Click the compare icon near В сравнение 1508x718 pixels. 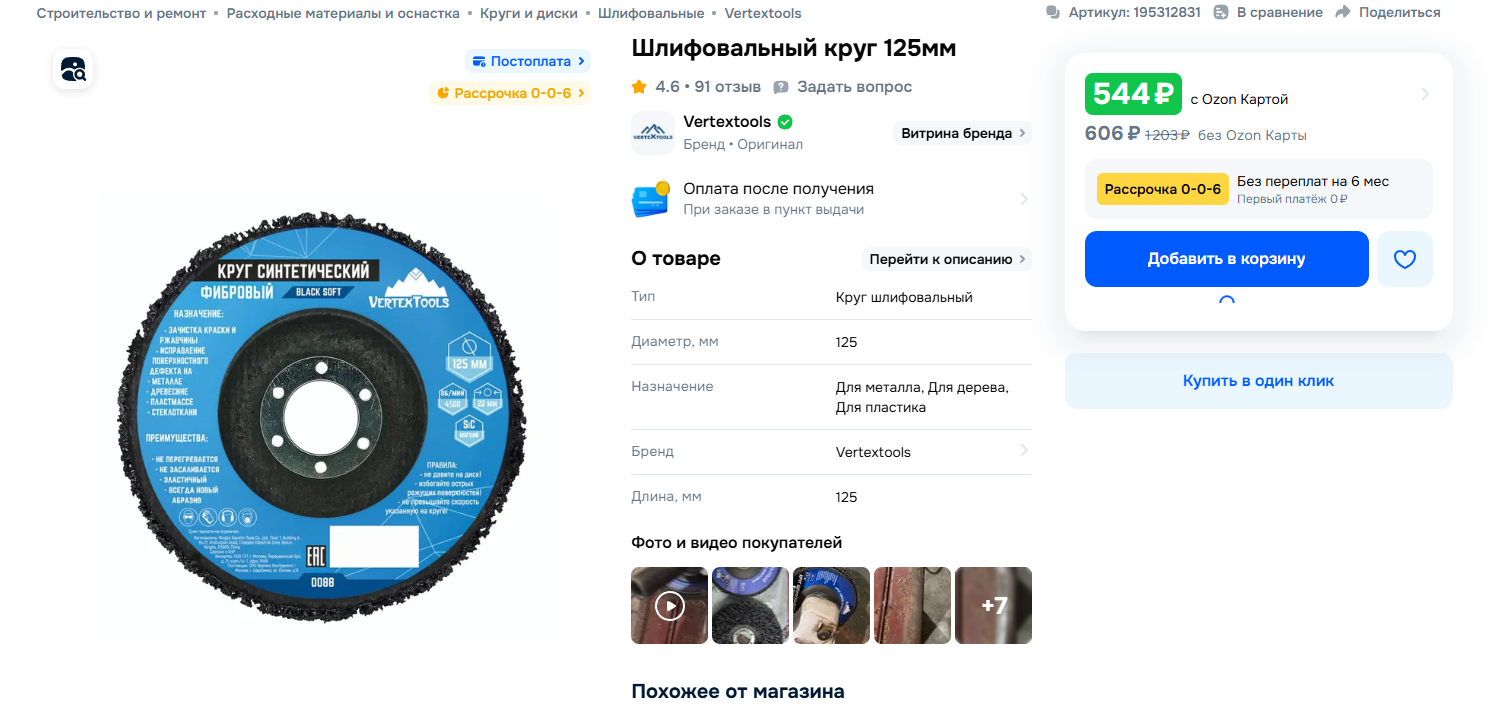[x=1221, y=12]
